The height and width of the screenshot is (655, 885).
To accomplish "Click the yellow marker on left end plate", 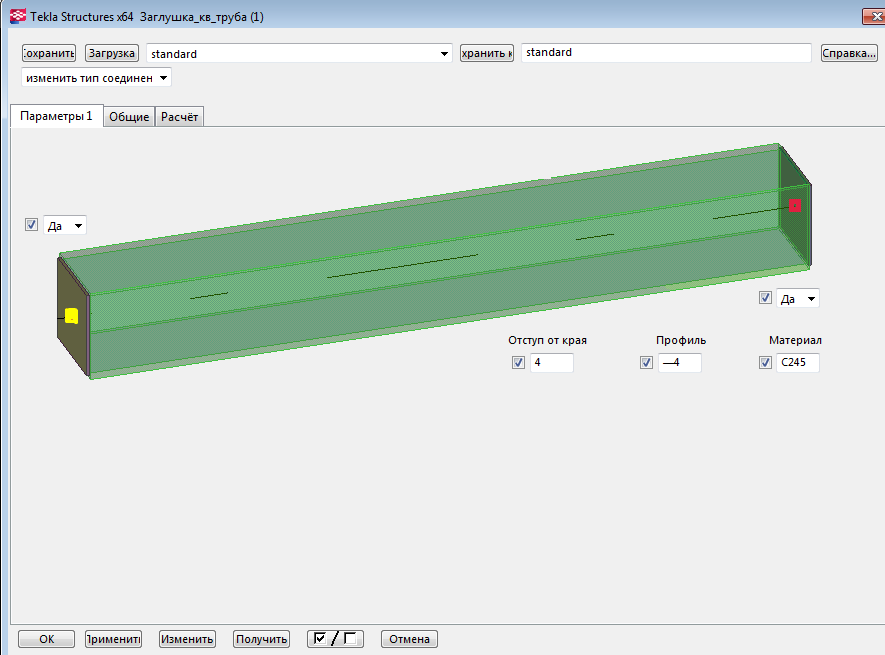I will [x=71, y=316].
